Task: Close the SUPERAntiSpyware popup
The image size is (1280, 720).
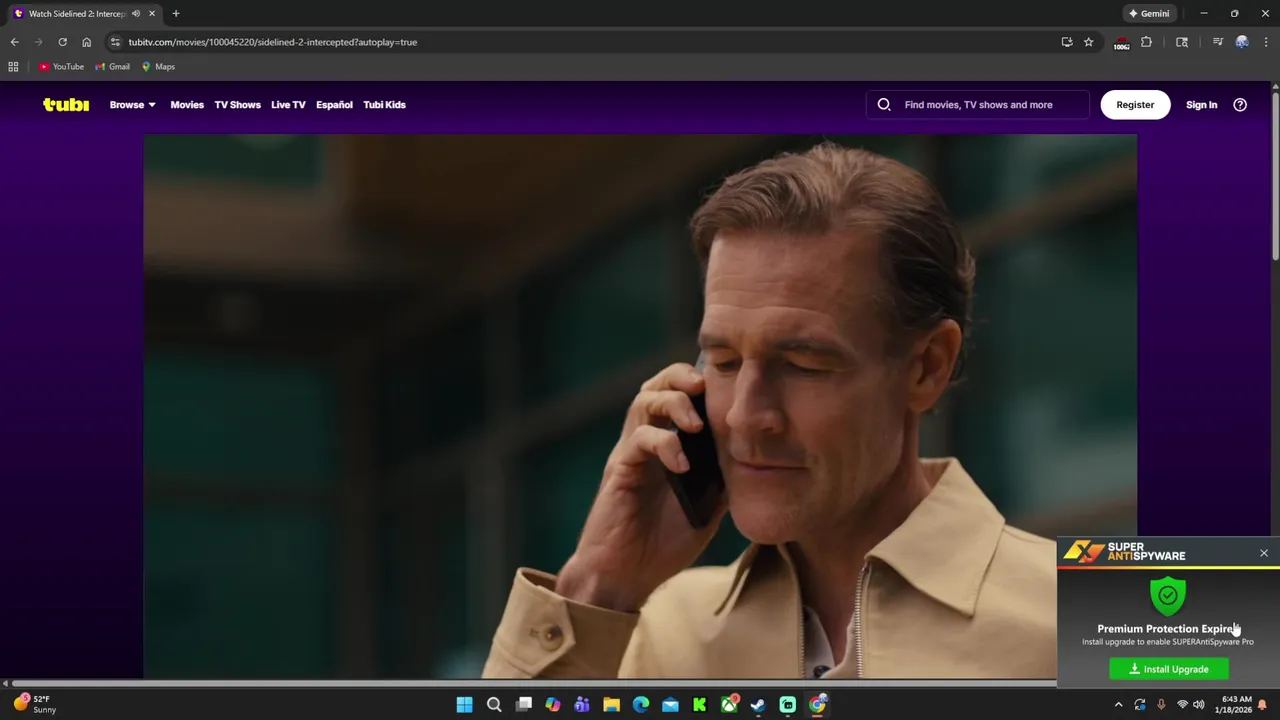Action: pos(1264,553)
